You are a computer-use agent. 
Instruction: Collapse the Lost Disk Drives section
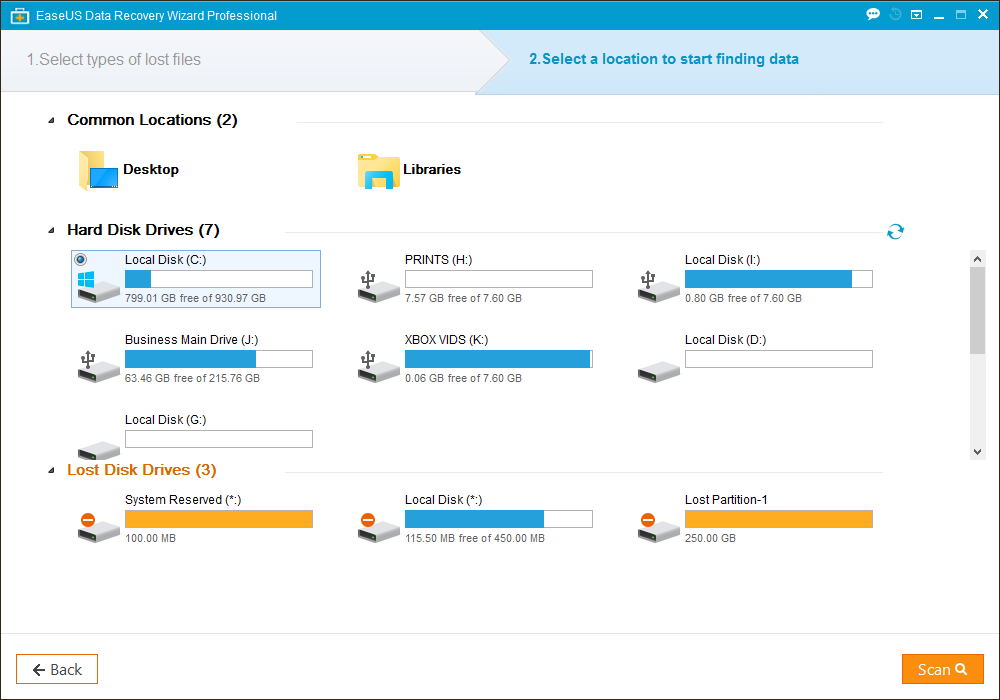coord(50,469)
